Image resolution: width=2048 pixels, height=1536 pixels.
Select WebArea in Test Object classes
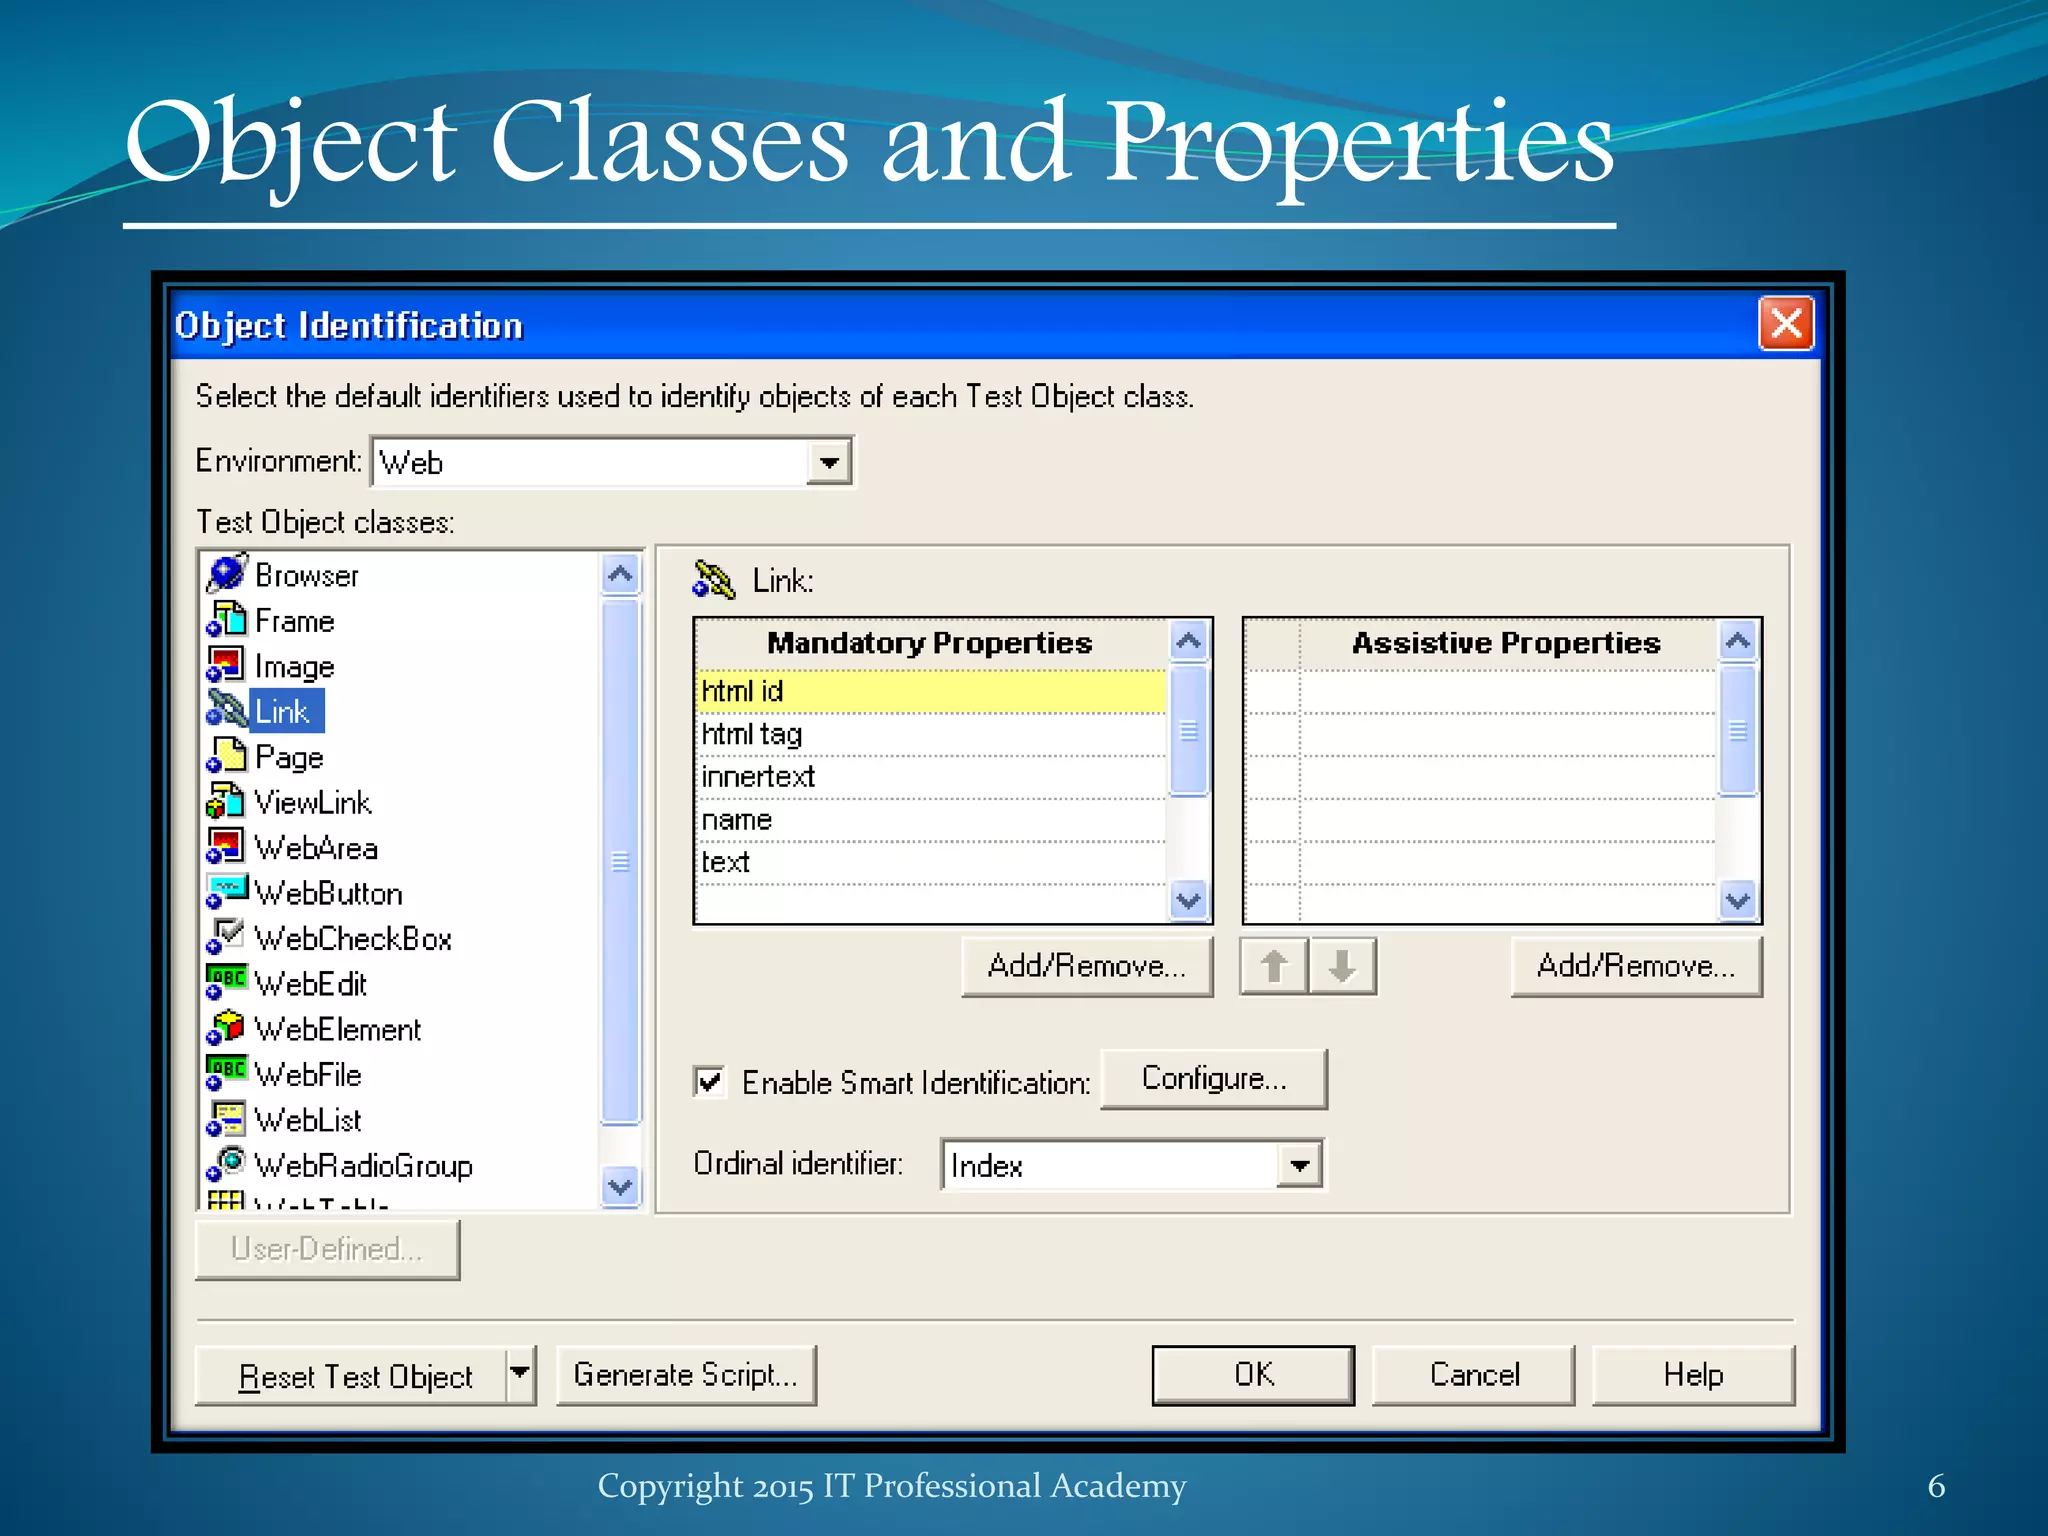(316, 848)
